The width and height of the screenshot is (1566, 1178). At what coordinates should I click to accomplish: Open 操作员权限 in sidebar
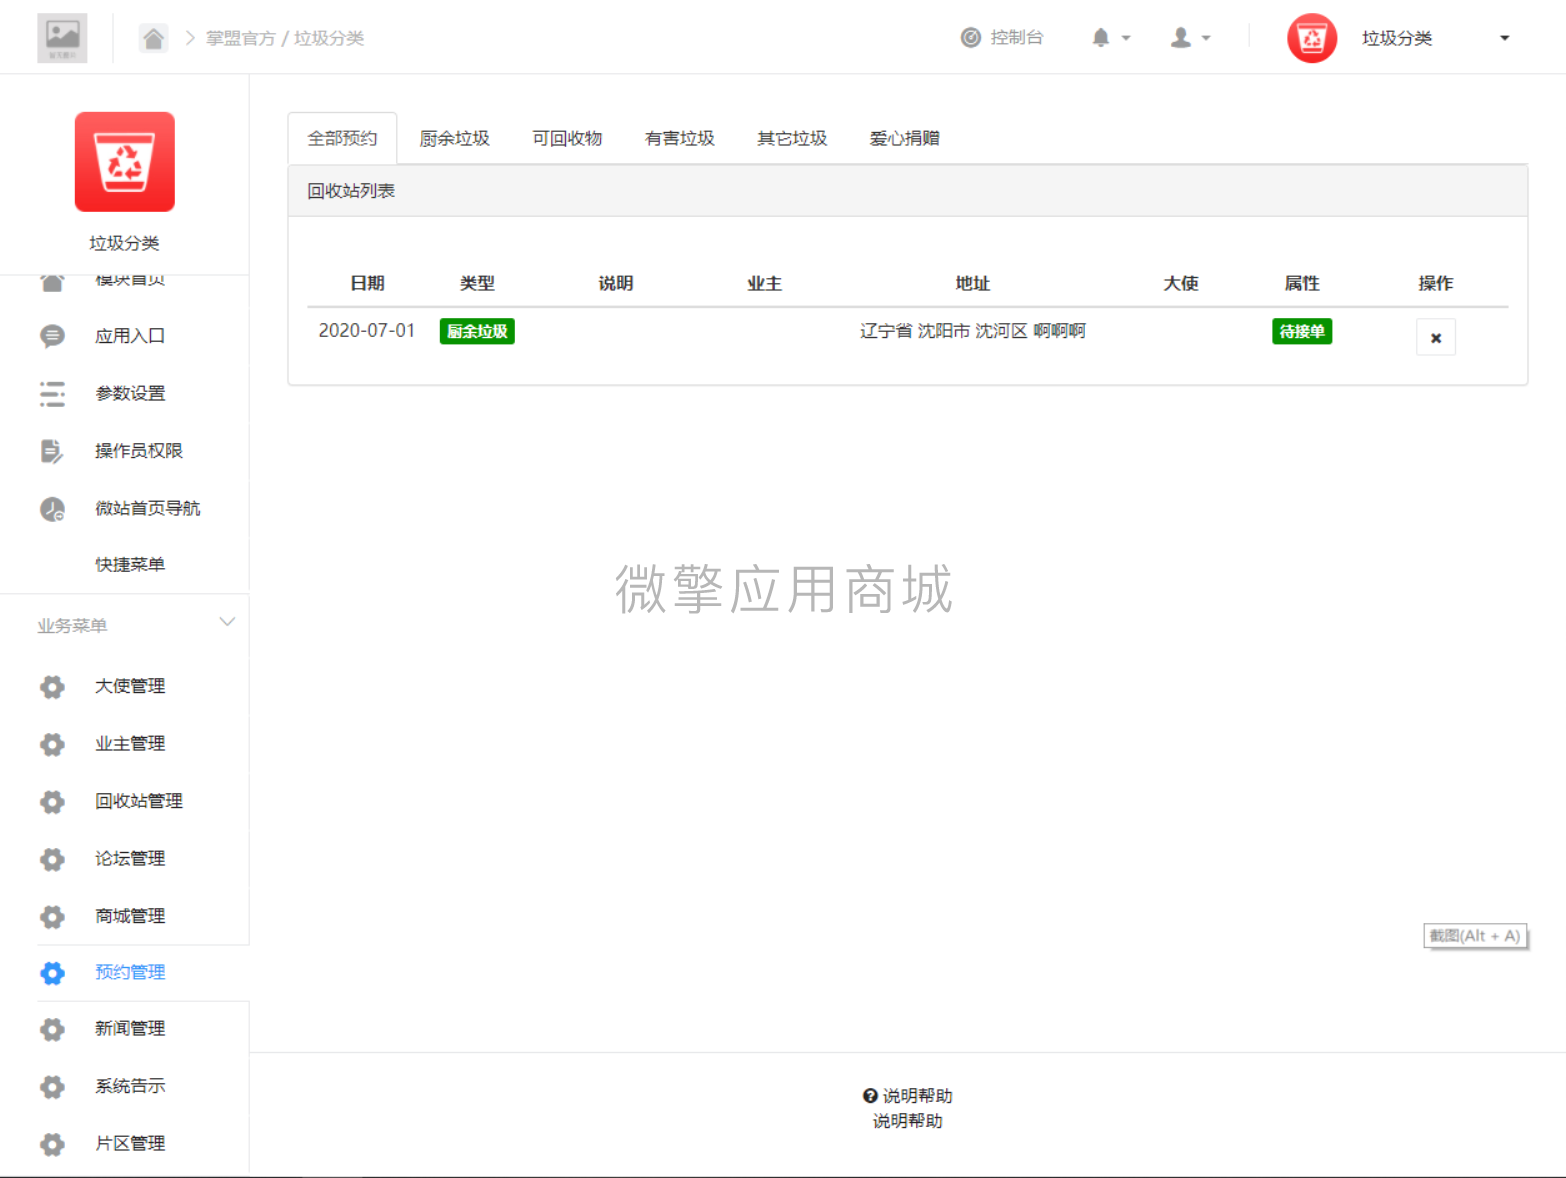[139, 451]
